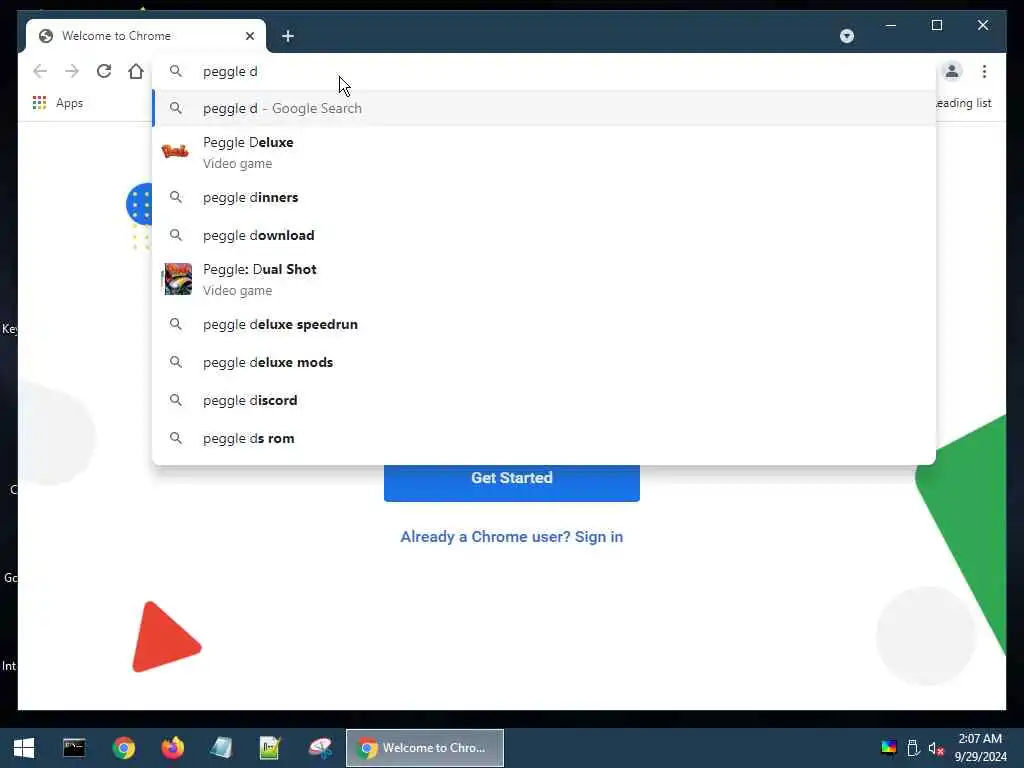Image resolution: width=1024 pixels, height=768 pixels.
Task: Click search icon beside "peggle download"
Action: [x=176, y=234]
